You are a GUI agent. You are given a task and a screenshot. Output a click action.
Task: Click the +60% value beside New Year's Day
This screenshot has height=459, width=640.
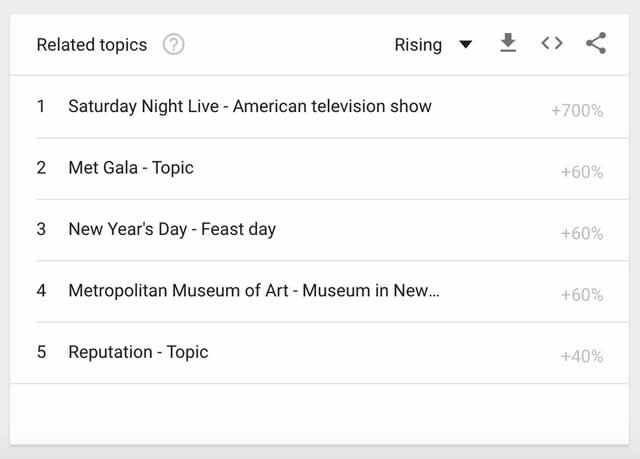pyautogui.click(x=581, y=234)
